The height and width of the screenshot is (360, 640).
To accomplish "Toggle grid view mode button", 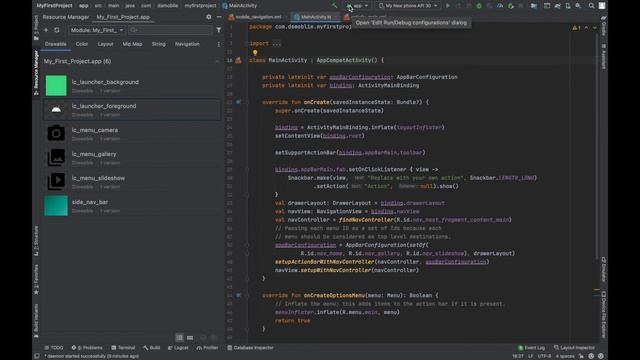I will click(190, 338).
